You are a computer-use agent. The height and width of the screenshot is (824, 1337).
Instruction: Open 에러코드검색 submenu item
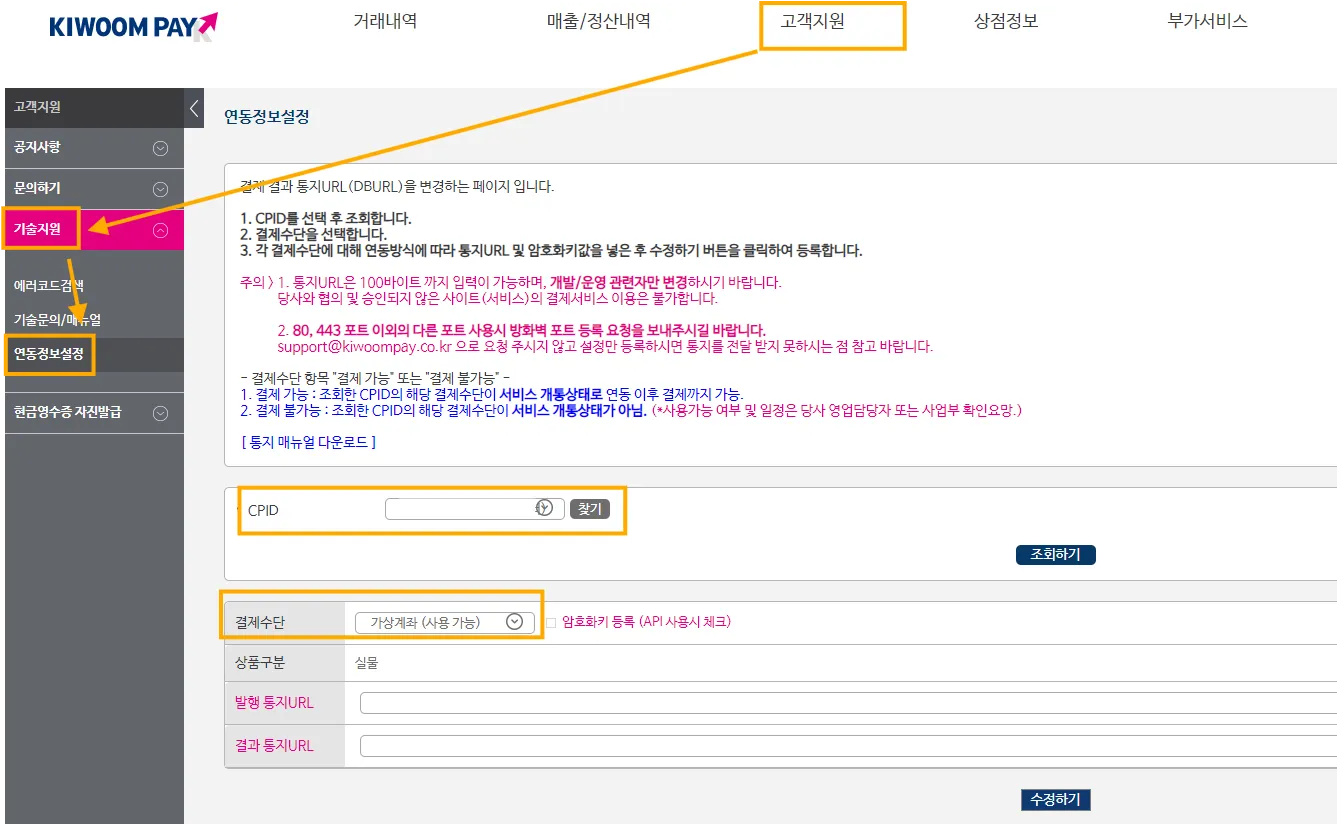(x=49, y=285)
